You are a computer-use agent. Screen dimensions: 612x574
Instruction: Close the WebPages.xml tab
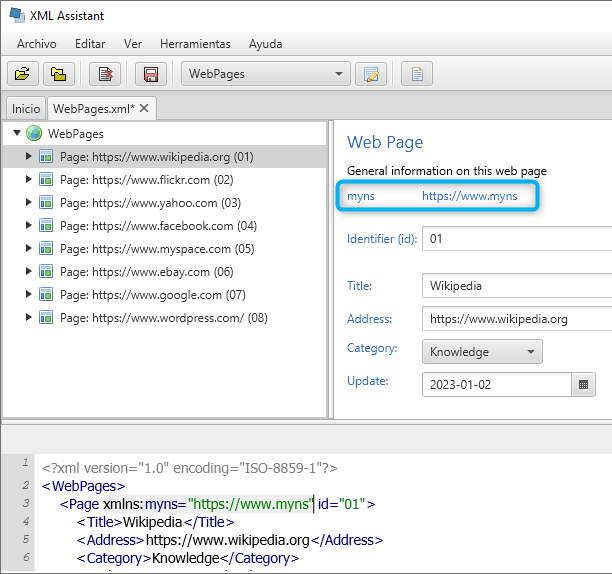coord(144,108)
